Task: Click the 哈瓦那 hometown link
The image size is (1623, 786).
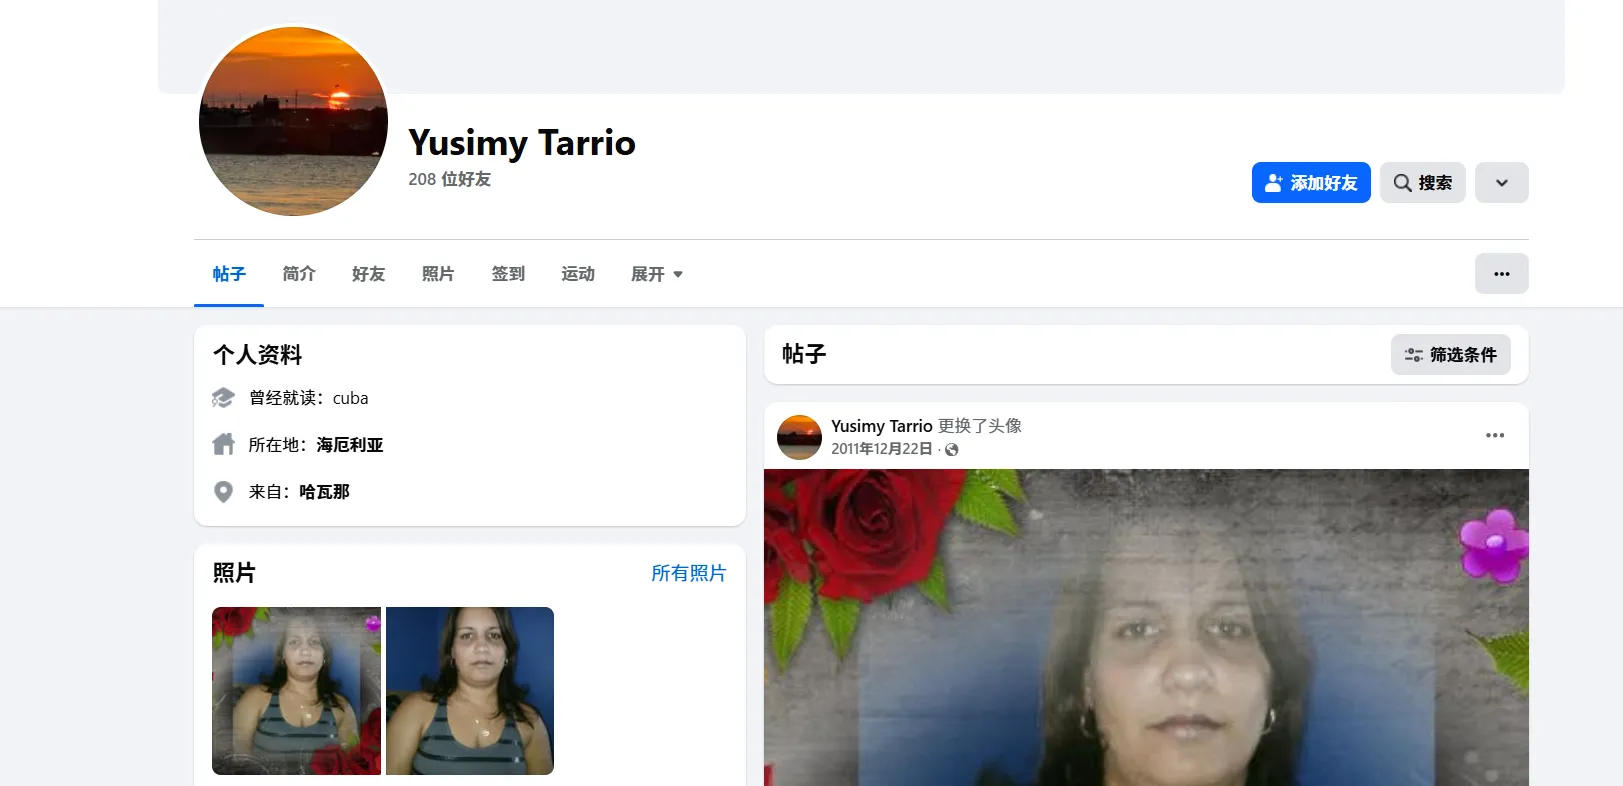Action: coord(325,492)
